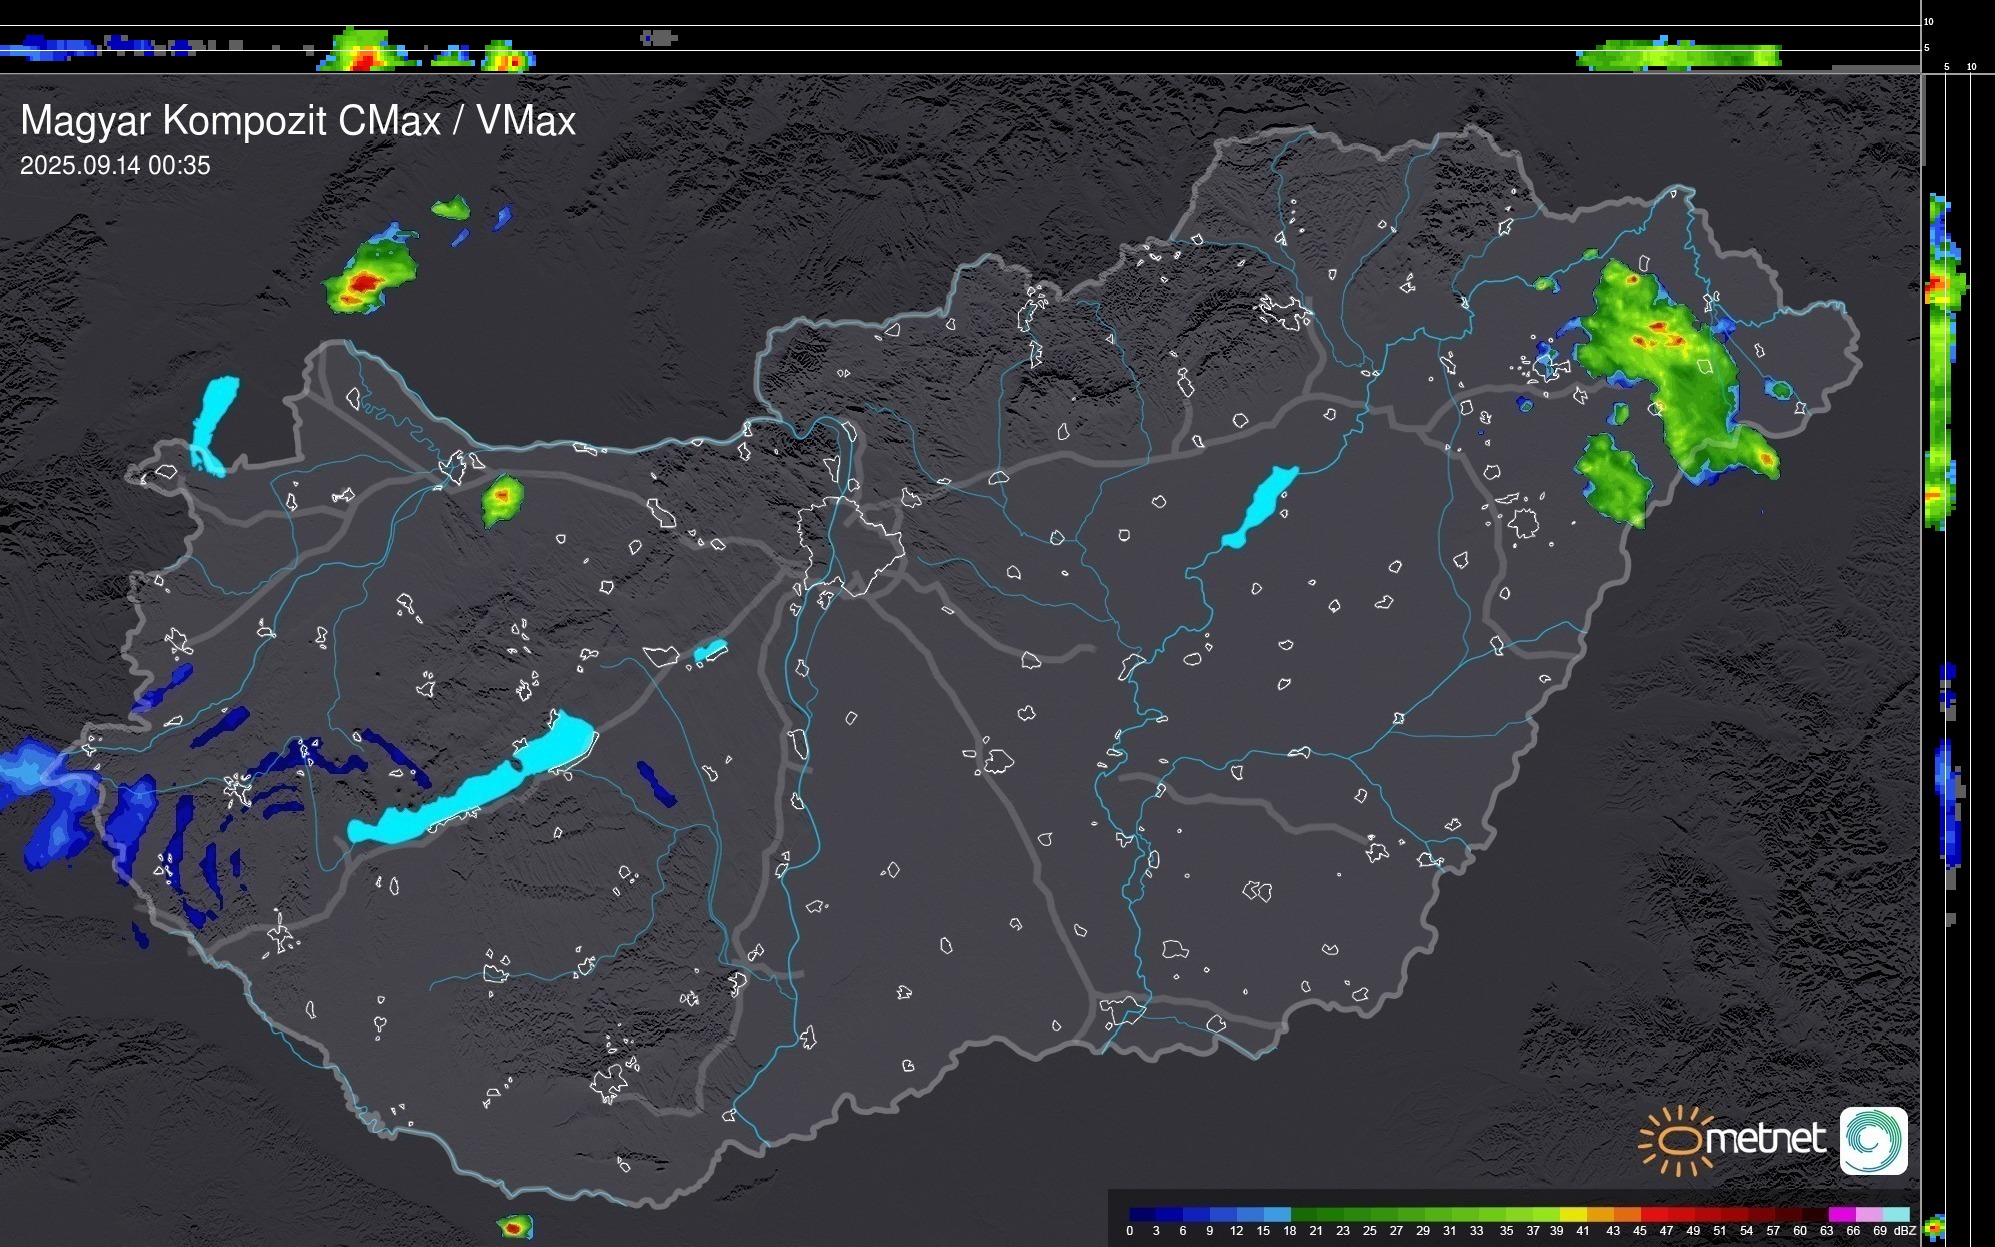Click the magenta 63 dBZ legend swatch

coord(1841,1214)
